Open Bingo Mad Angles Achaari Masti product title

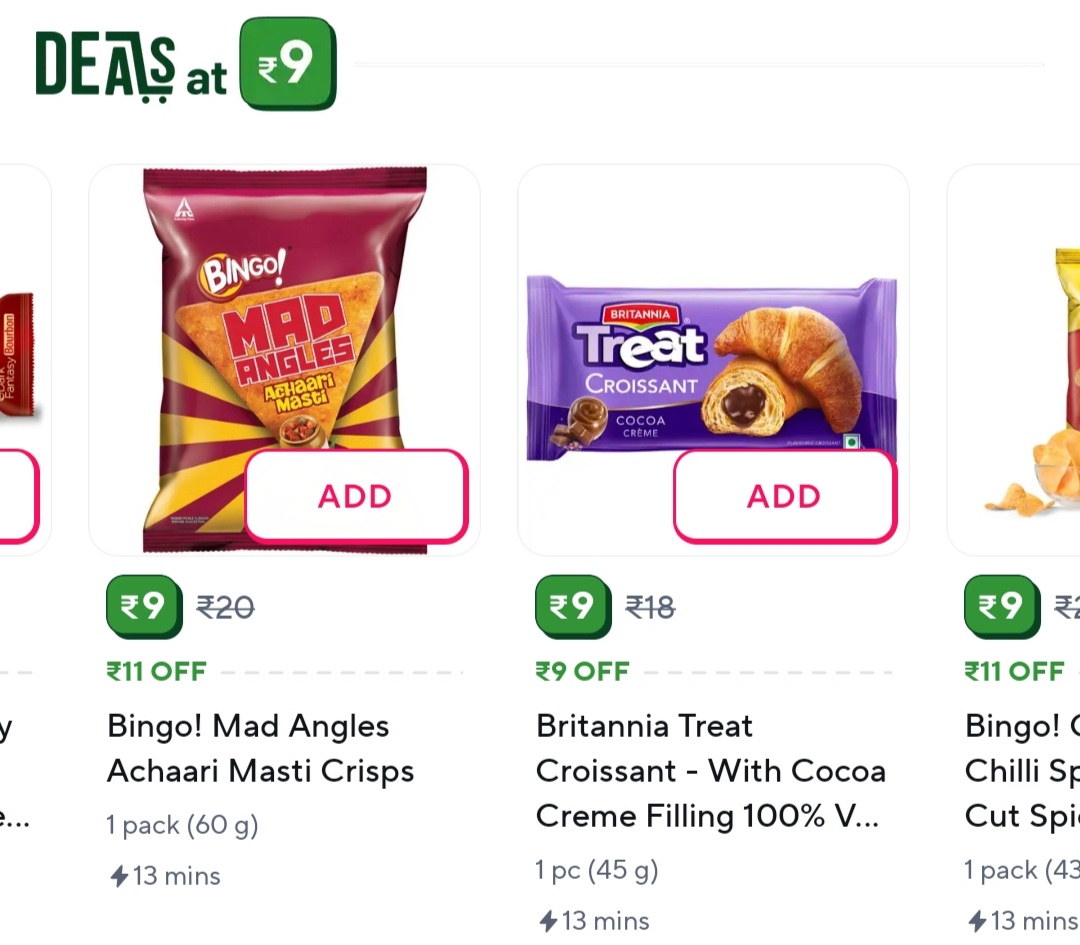260,749
